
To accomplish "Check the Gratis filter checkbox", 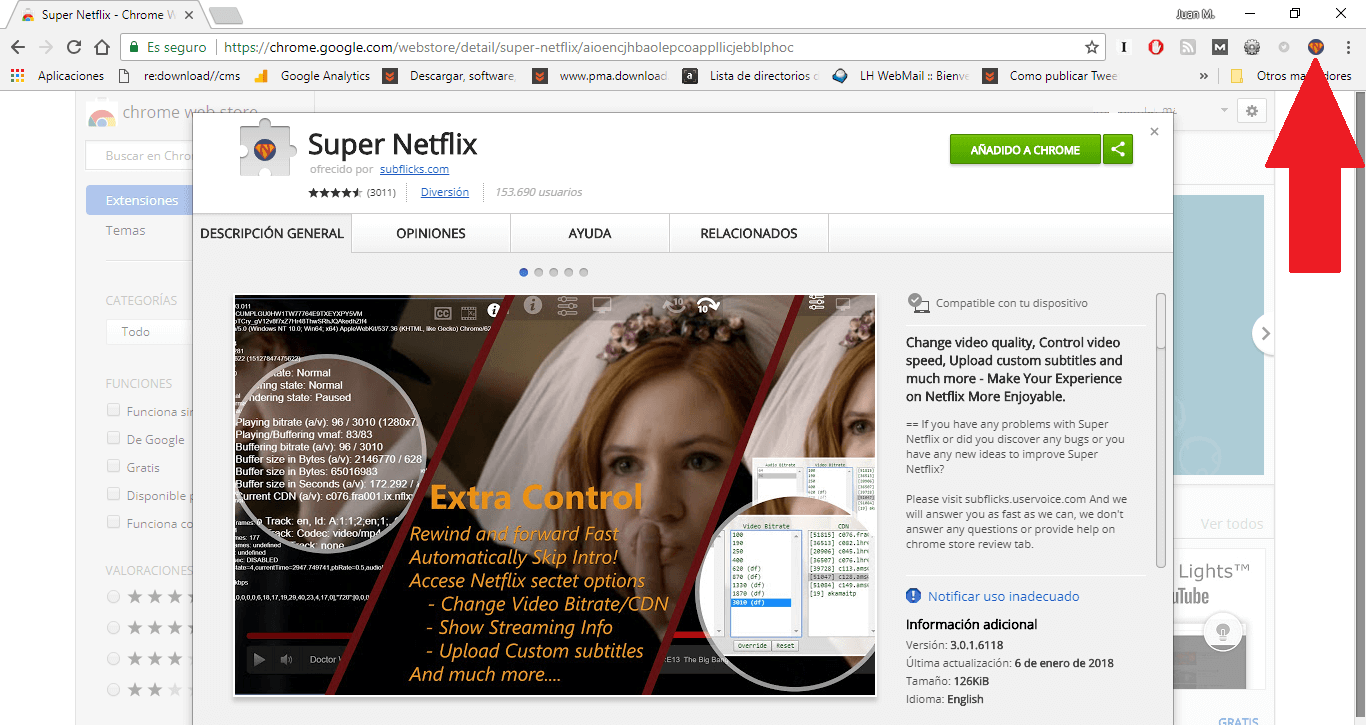I will 114,467.
